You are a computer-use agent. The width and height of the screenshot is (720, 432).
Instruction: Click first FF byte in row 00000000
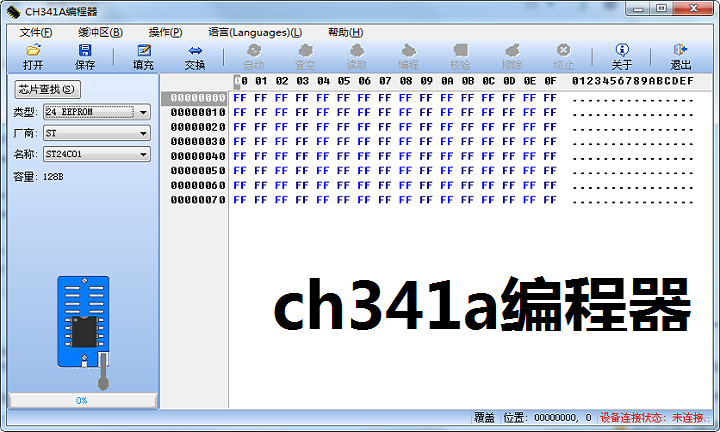click(240, 98)
